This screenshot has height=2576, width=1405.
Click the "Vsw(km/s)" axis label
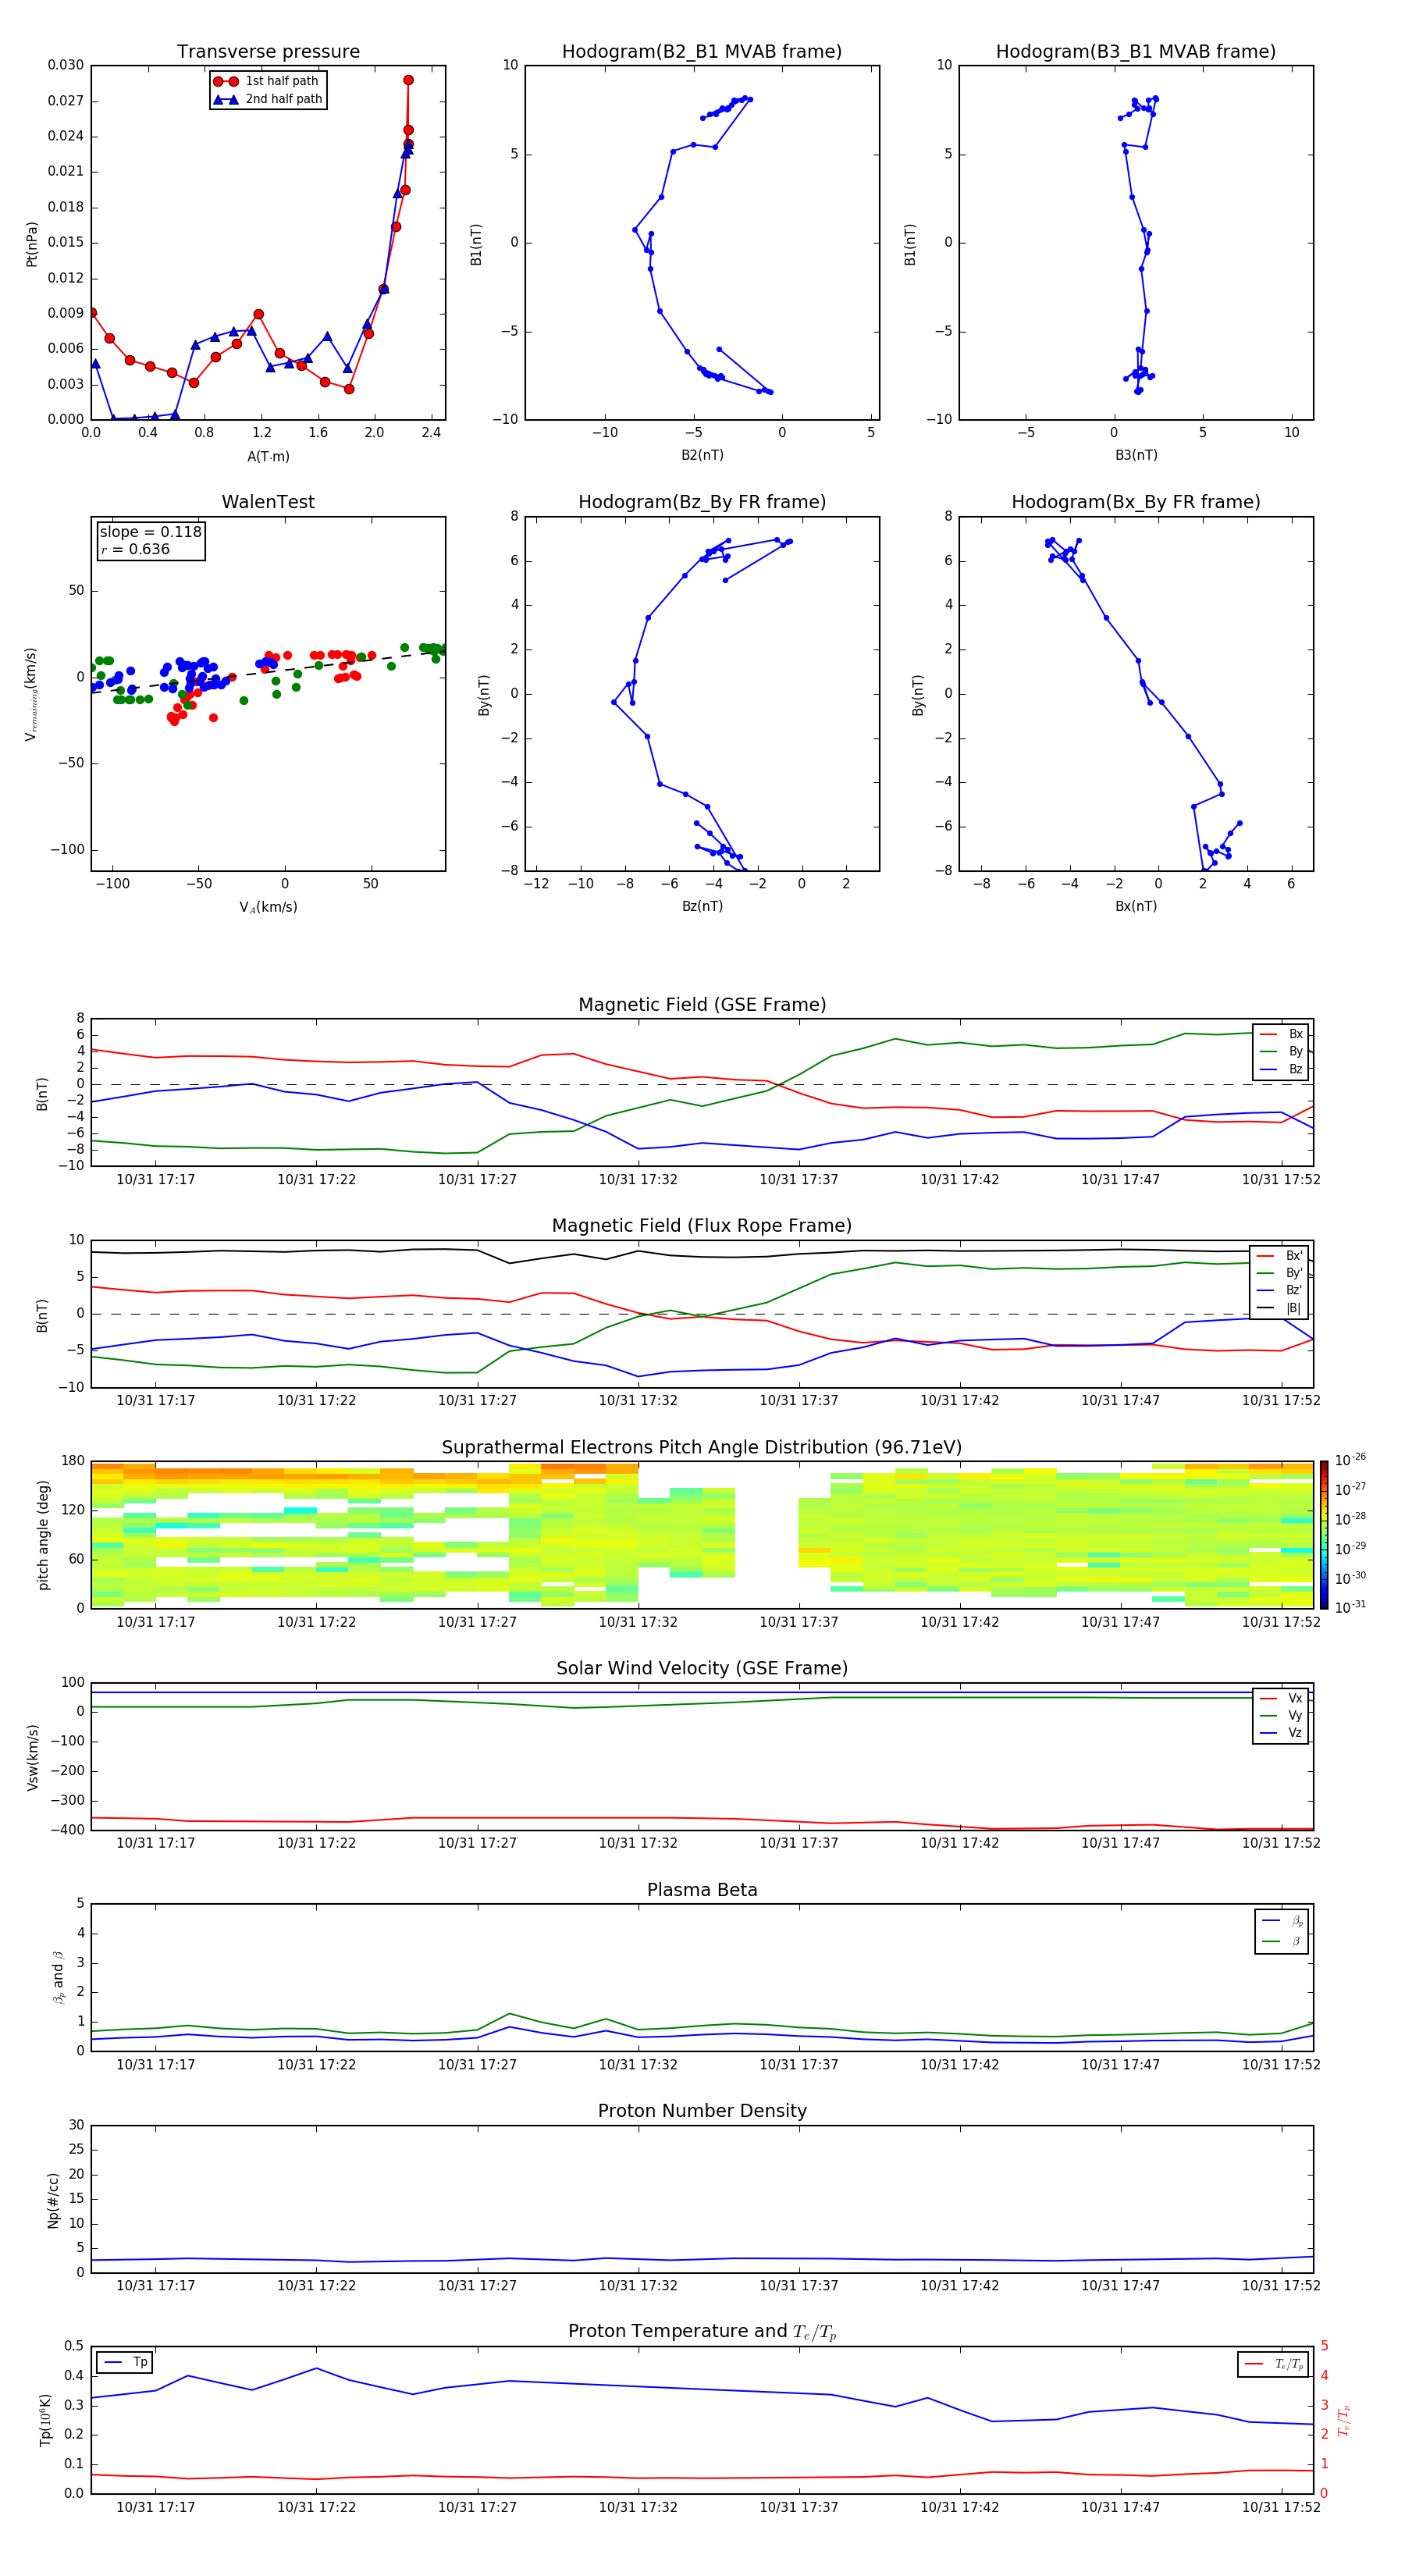tap(32, 1757)
